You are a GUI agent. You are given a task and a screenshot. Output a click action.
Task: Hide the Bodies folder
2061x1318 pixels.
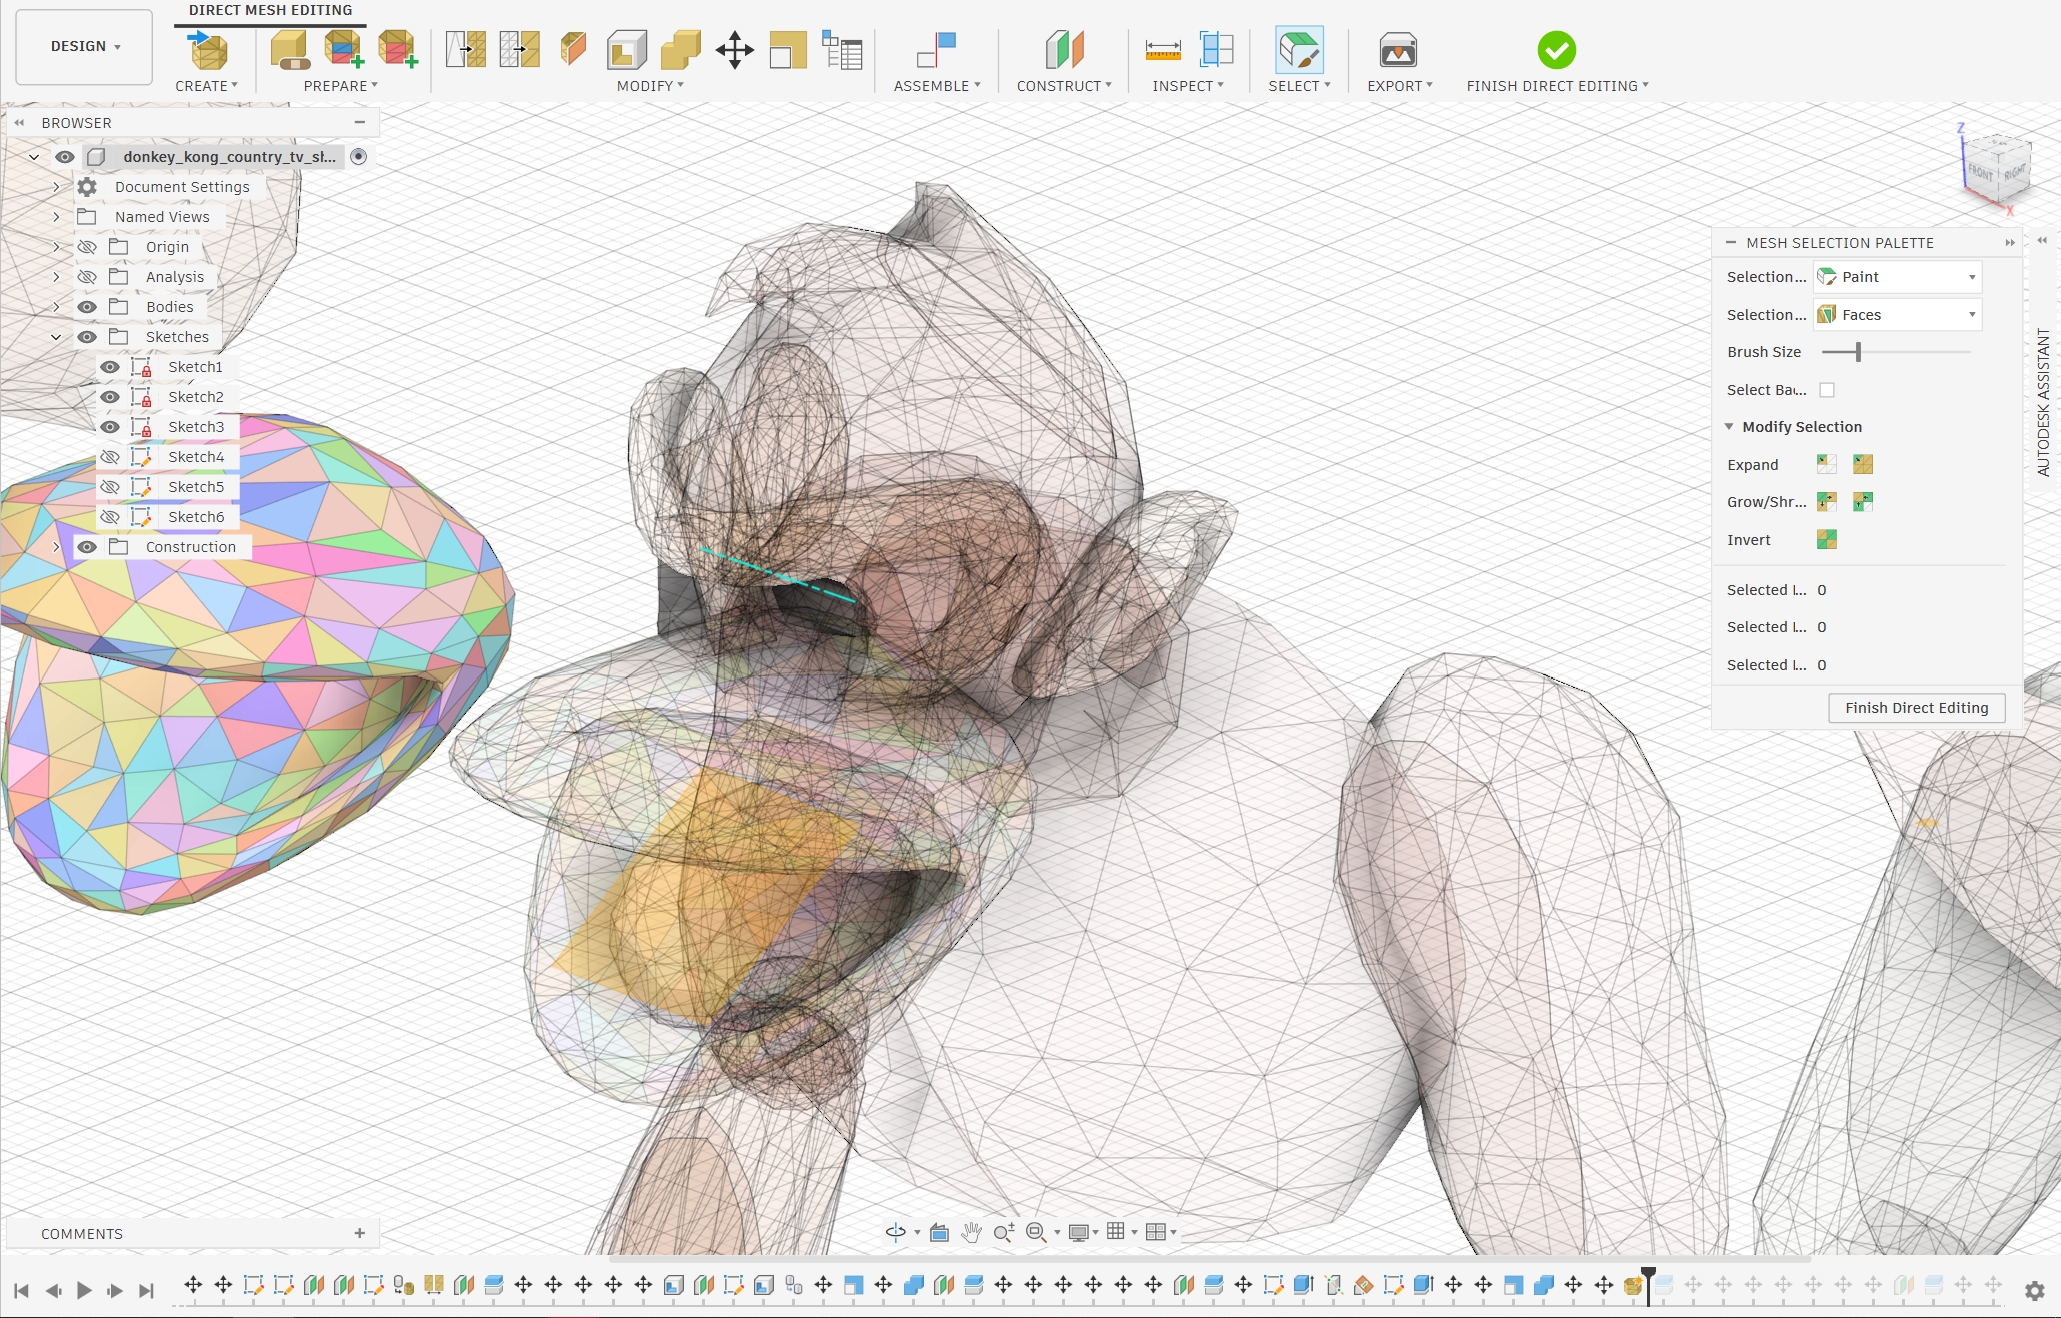pyautogui.click(x=87, y=307)
